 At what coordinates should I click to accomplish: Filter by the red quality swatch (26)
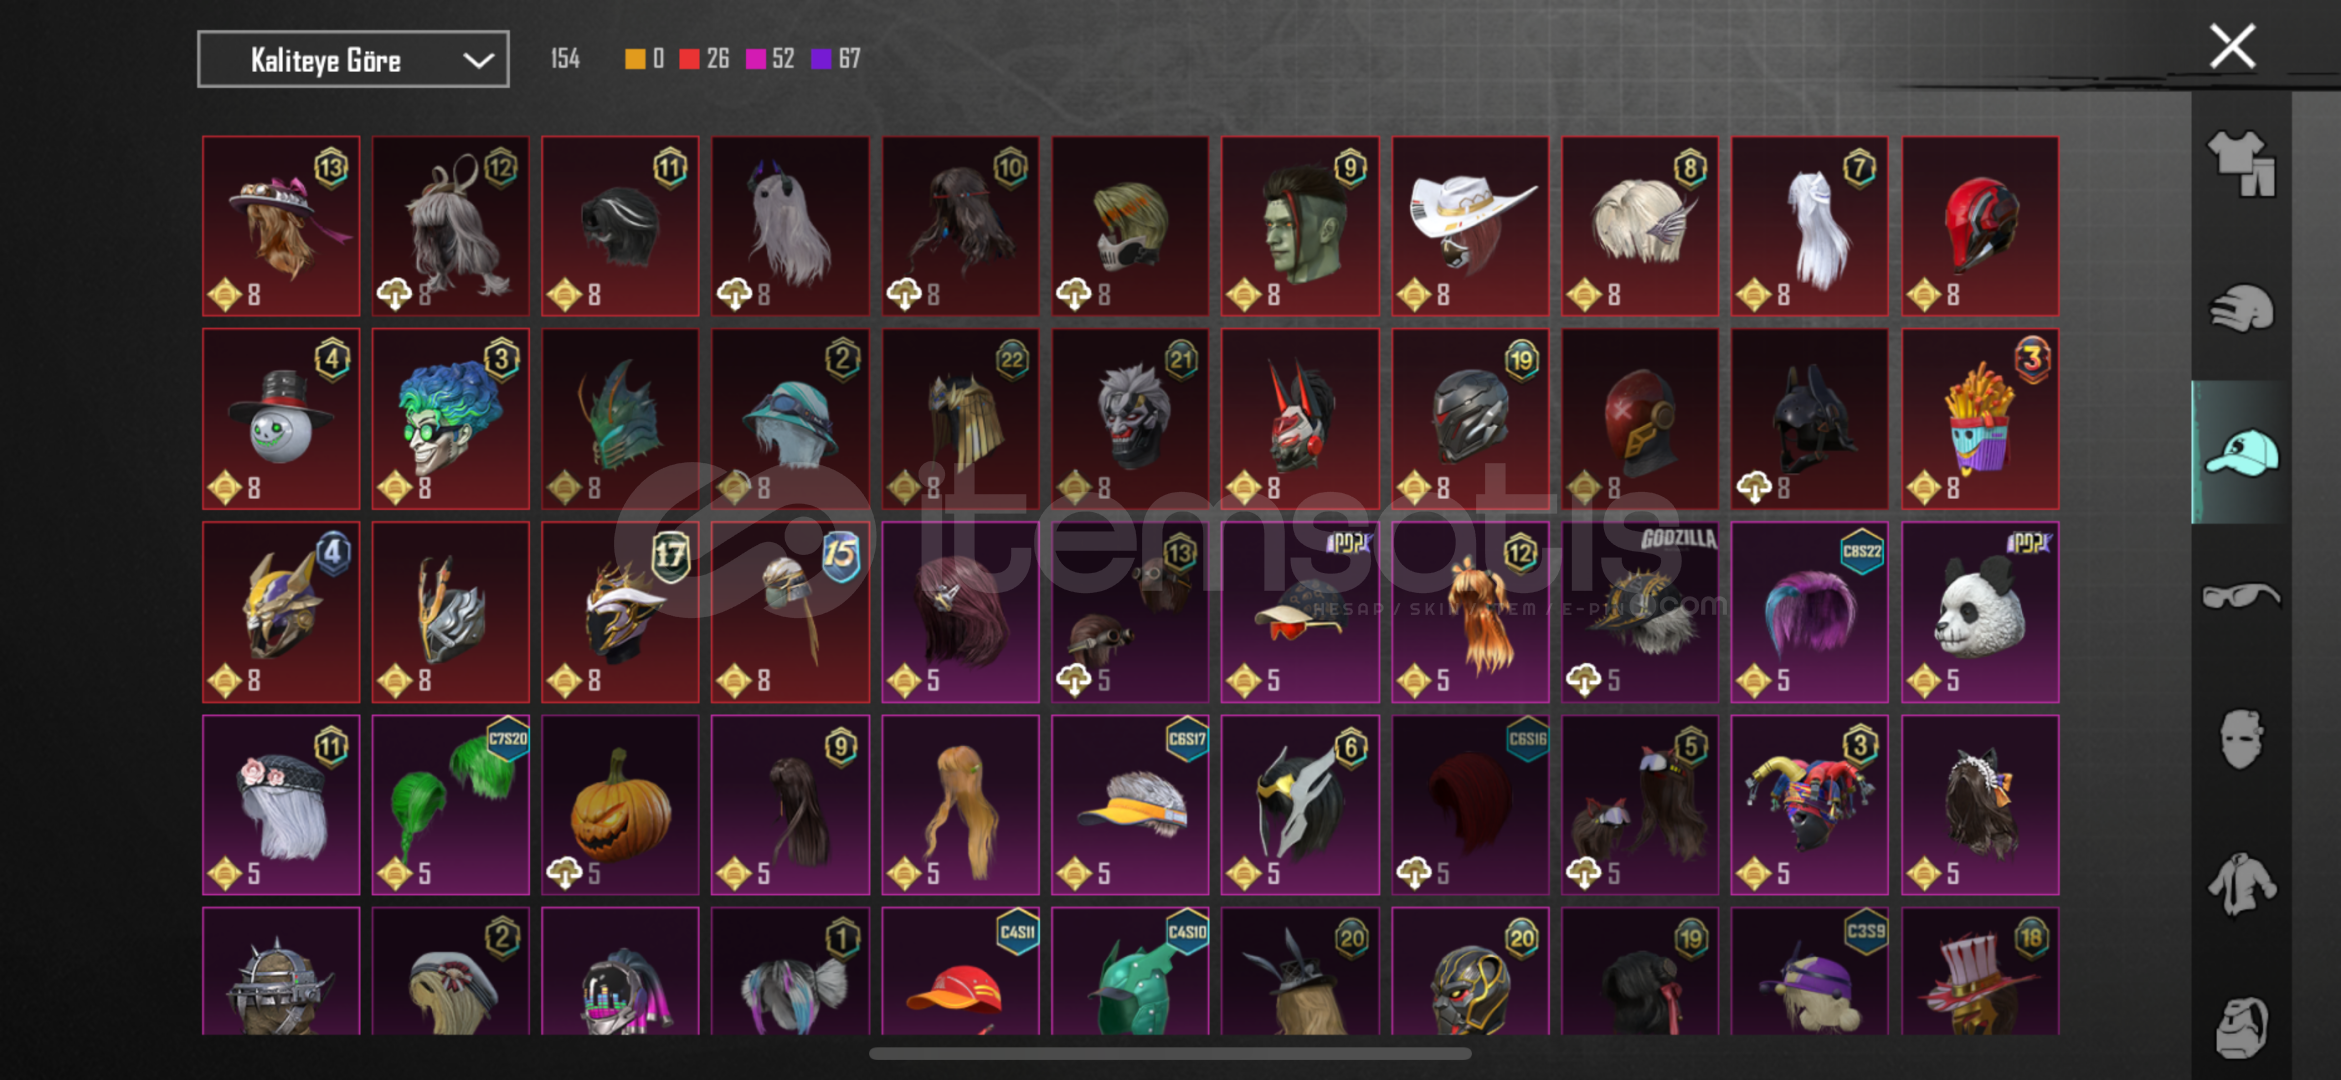pyautogui.click(x=704, y=59)
